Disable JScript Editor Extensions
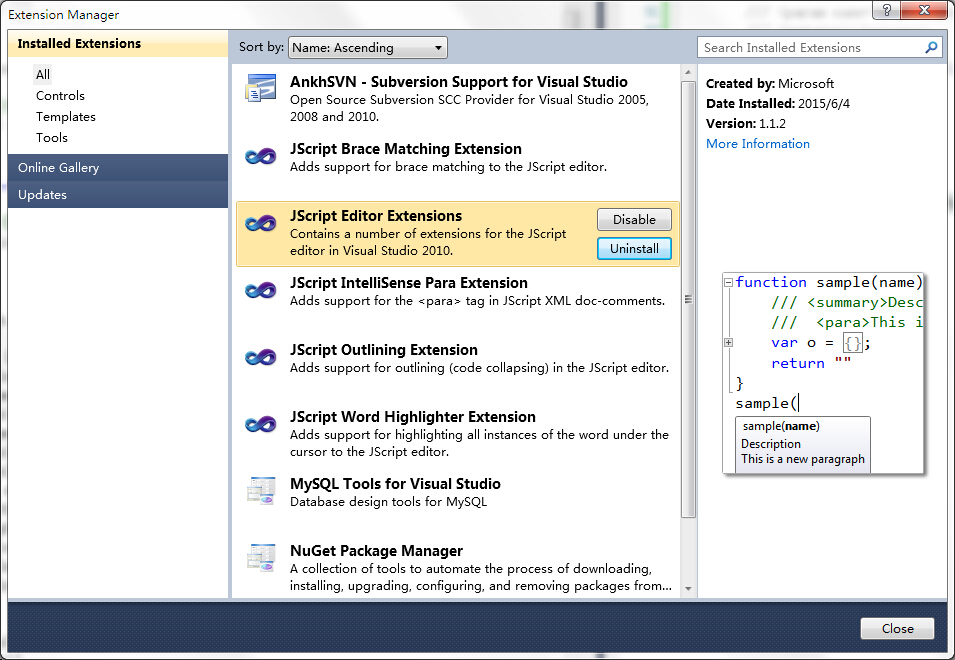 tap(634, 220)
